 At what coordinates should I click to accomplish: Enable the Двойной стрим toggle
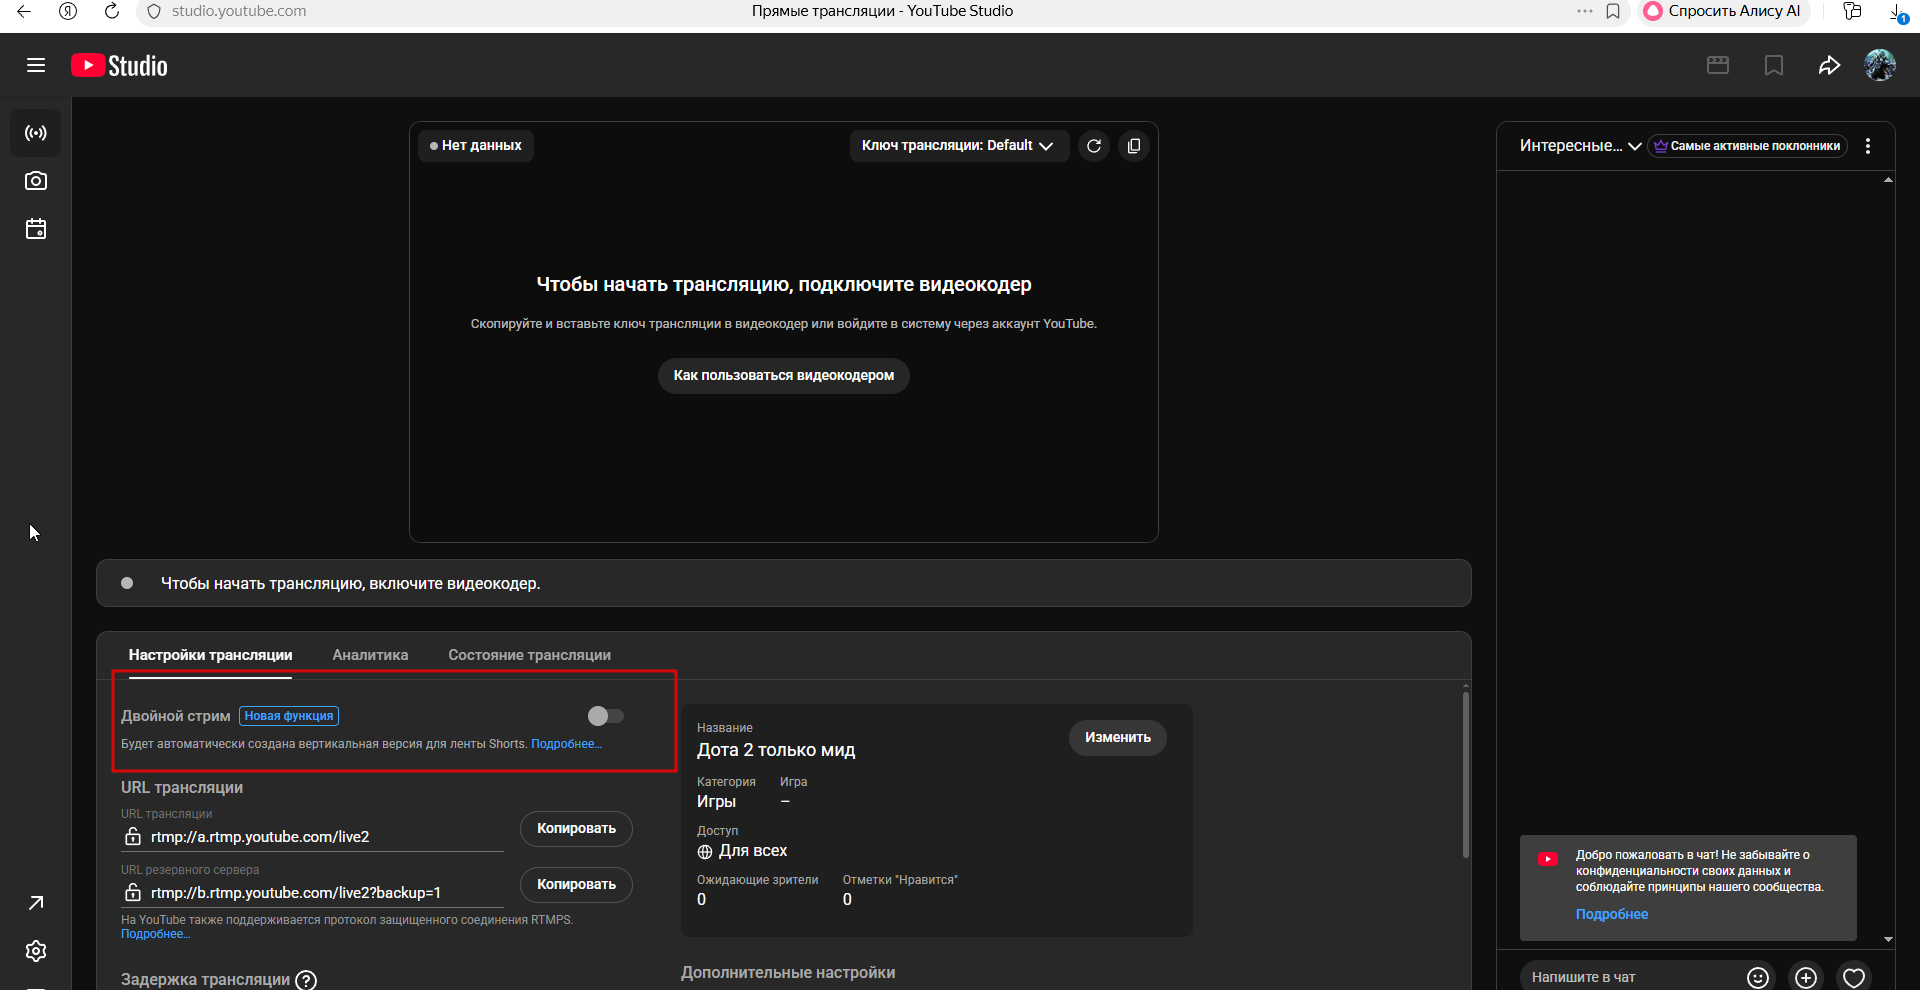coord(606,716)
